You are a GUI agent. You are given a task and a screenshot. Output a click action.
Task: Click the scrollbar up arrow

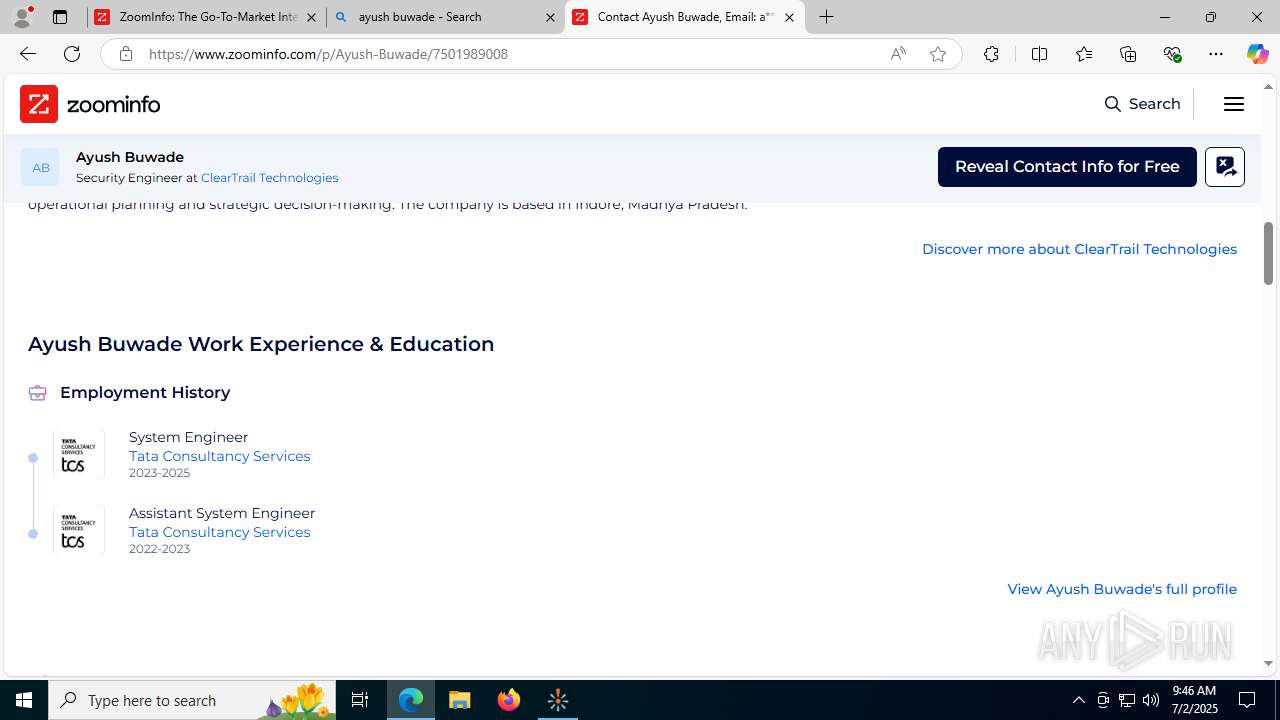(1269, 87)
